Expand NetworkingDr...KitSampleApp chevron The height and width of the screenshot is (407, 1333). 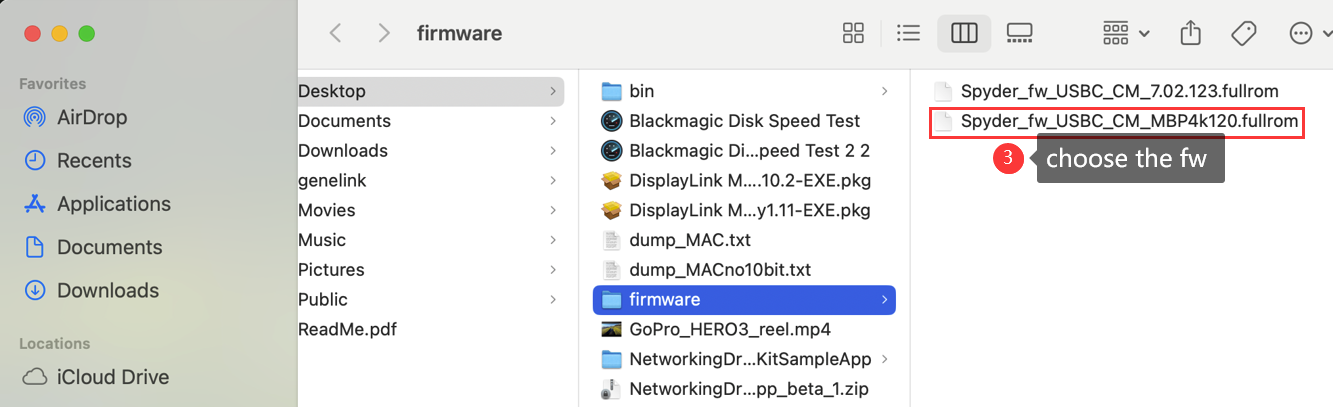pos(884,359)
